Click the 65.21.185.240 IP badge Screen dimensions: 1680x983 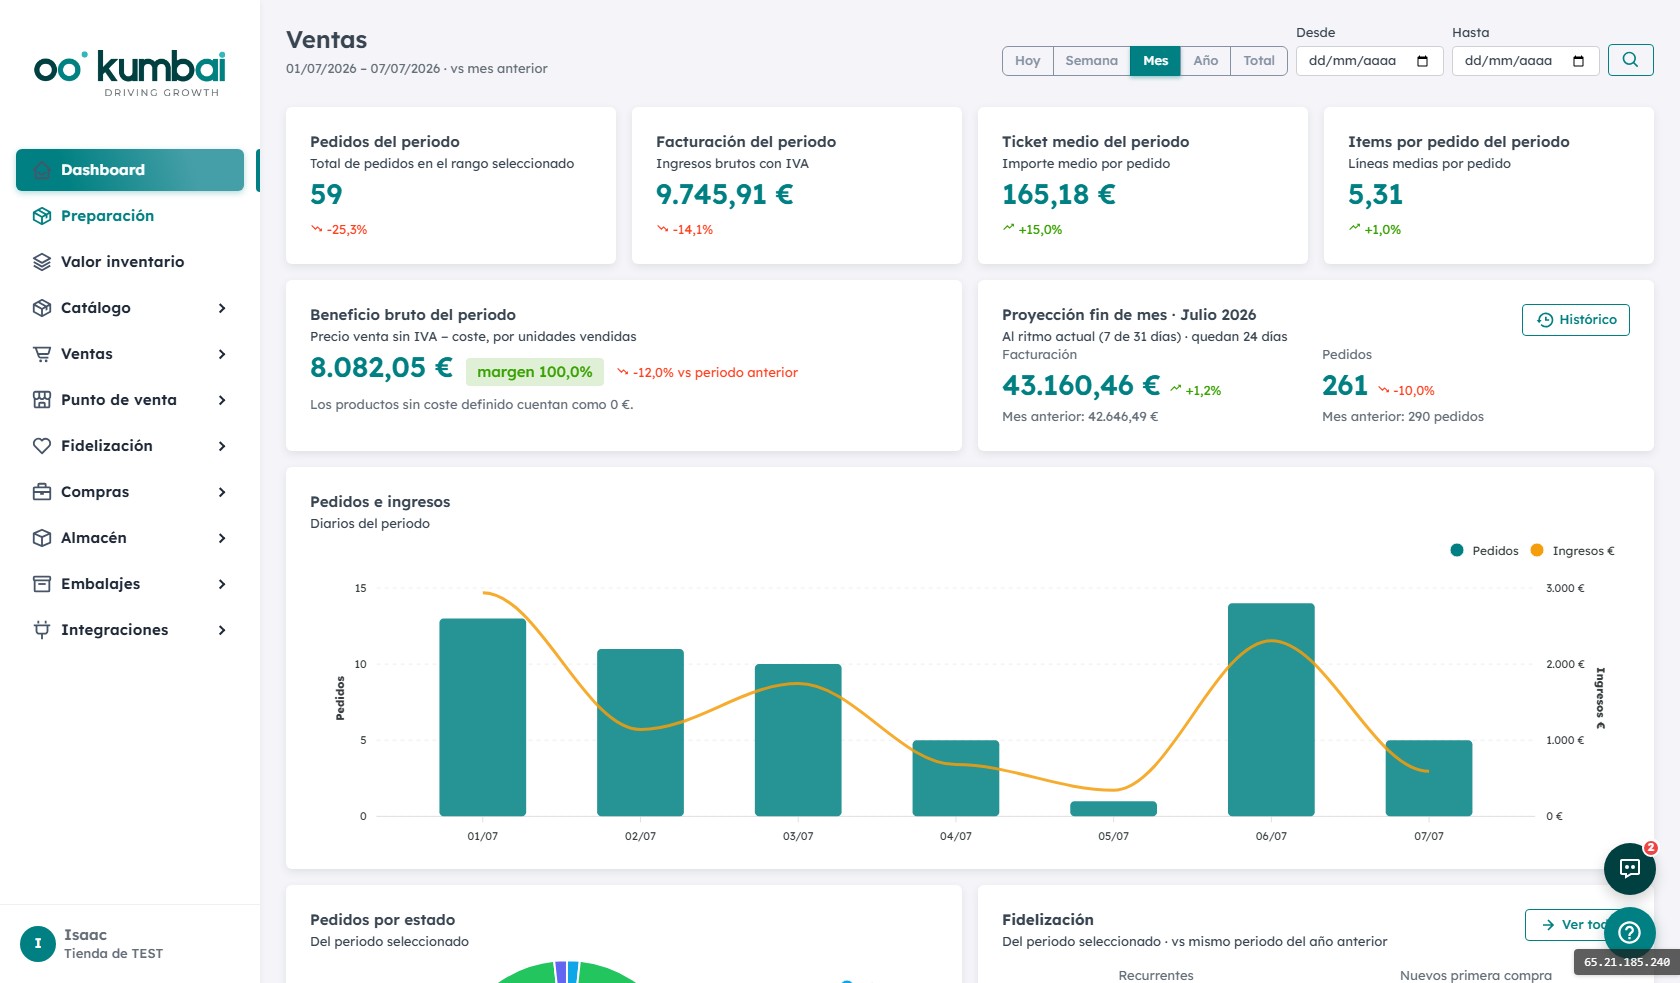[1627, 962]
